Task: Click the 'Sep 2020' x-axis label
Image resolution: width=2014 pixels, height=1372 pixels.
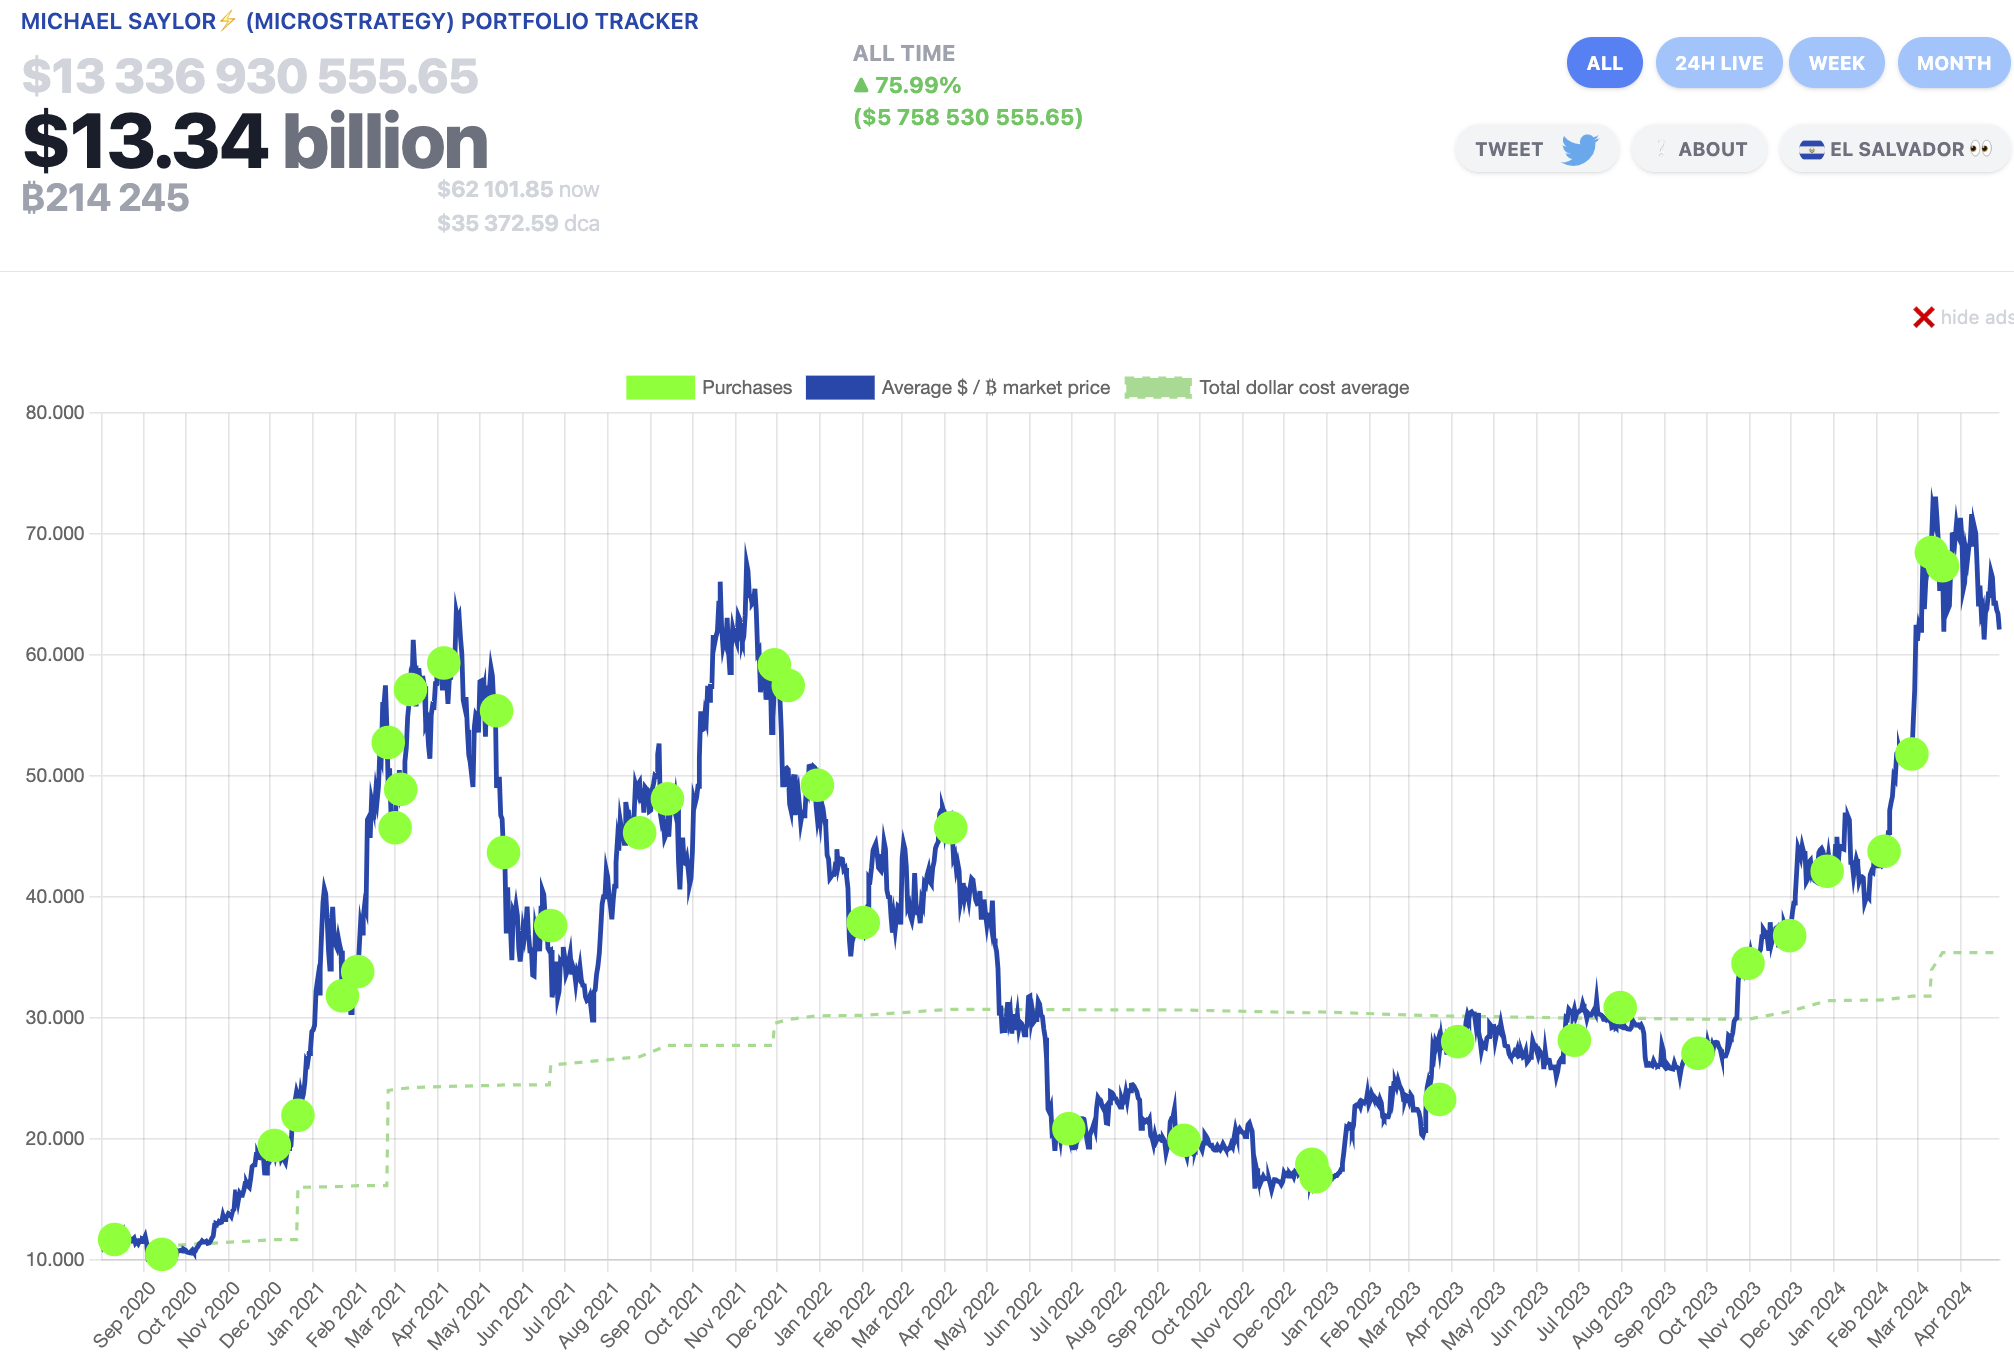Action: click(x=124, y=1314)
